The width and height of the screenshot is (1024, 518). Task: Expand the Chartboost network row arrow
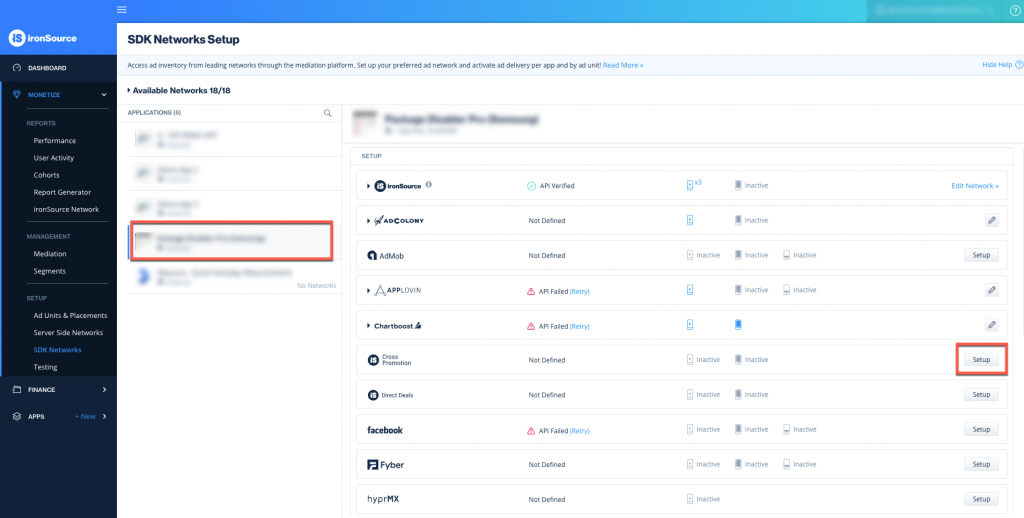pos(369,325)
